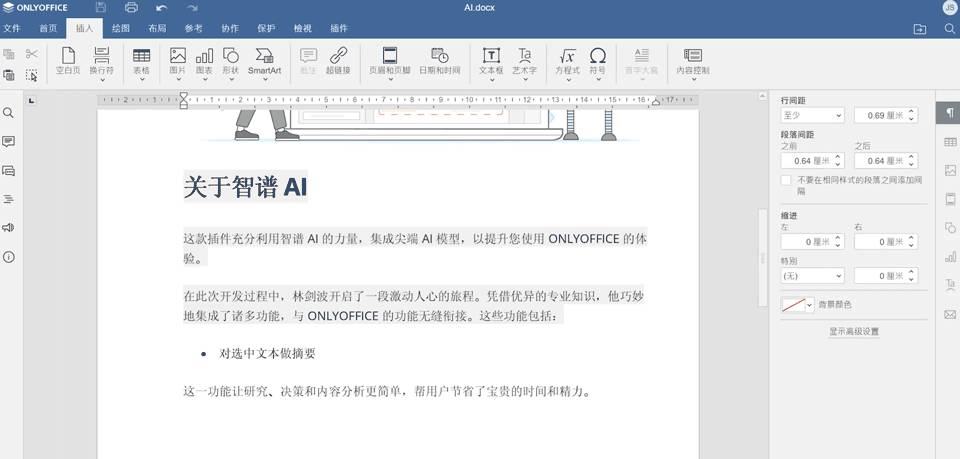Open the About info icon in left sidebar
The image size is (960, 459).
[x=9, y=257]
